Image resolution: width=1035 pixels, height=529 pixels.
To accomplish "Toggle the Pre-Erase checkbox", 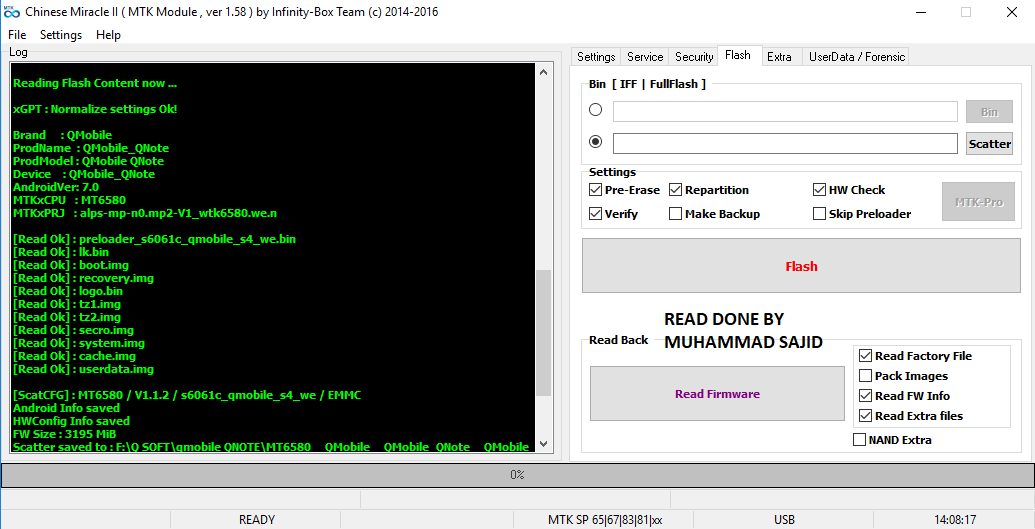I will (595, 190).
